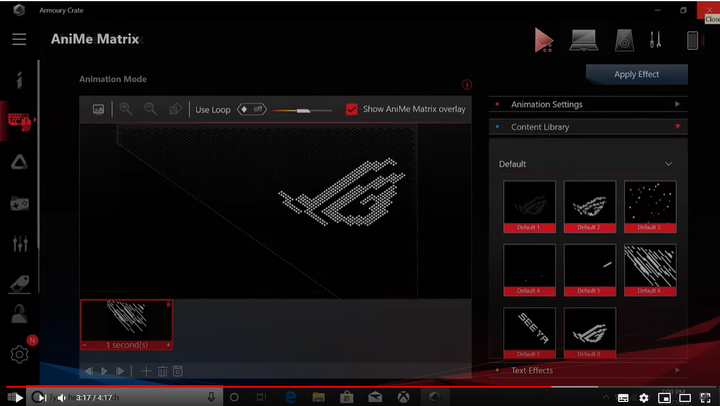Select the 1 second(s) timeline frame

pos(127,325)
